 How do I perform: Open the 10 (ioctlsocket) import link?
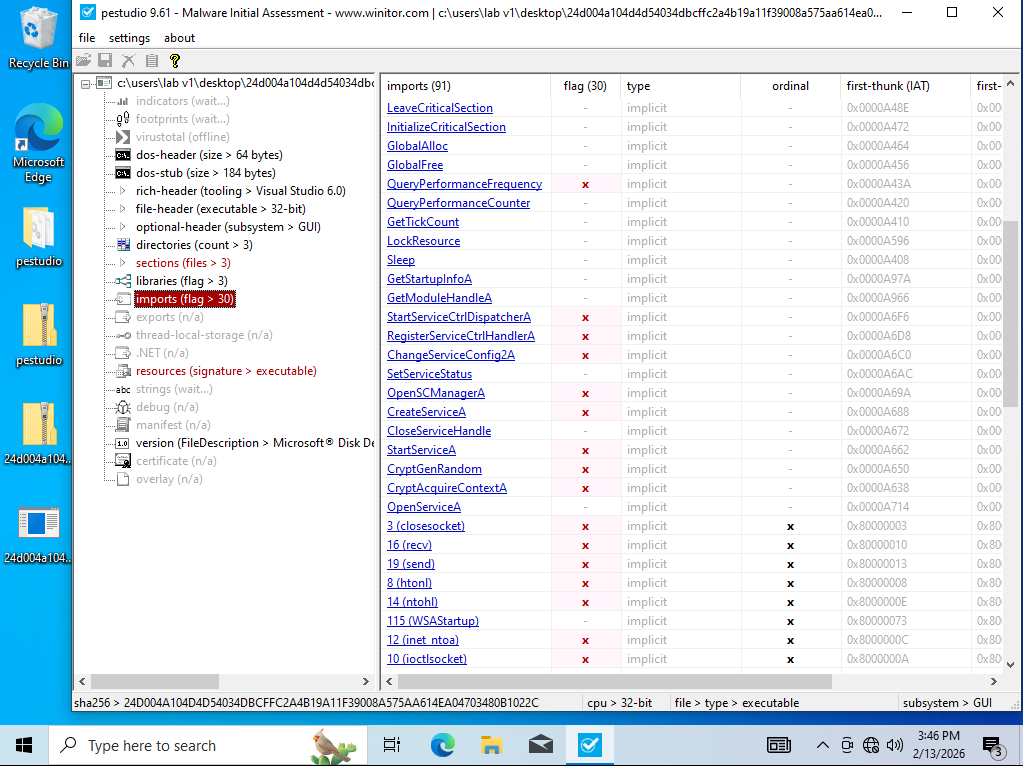tap(427, 659)
